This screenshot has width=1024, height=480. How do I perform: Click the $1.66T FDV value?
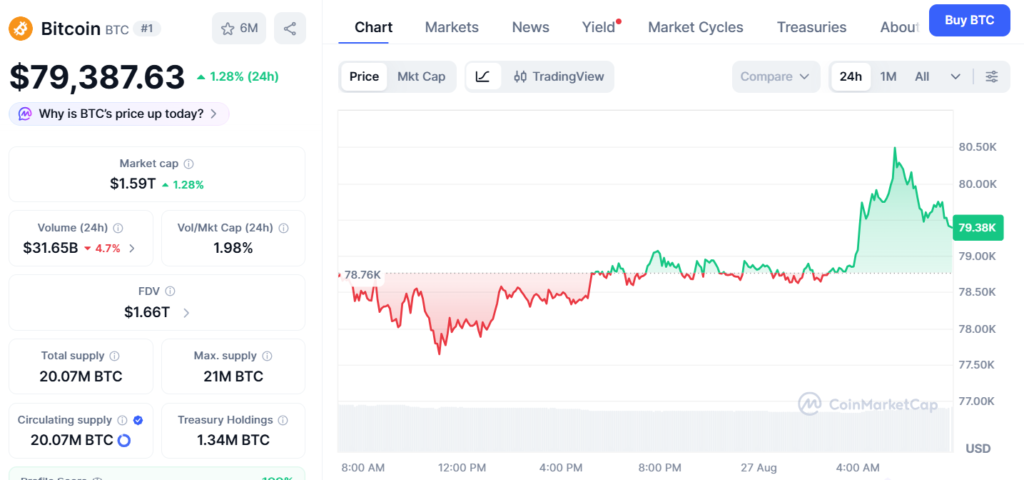point(147,313)
